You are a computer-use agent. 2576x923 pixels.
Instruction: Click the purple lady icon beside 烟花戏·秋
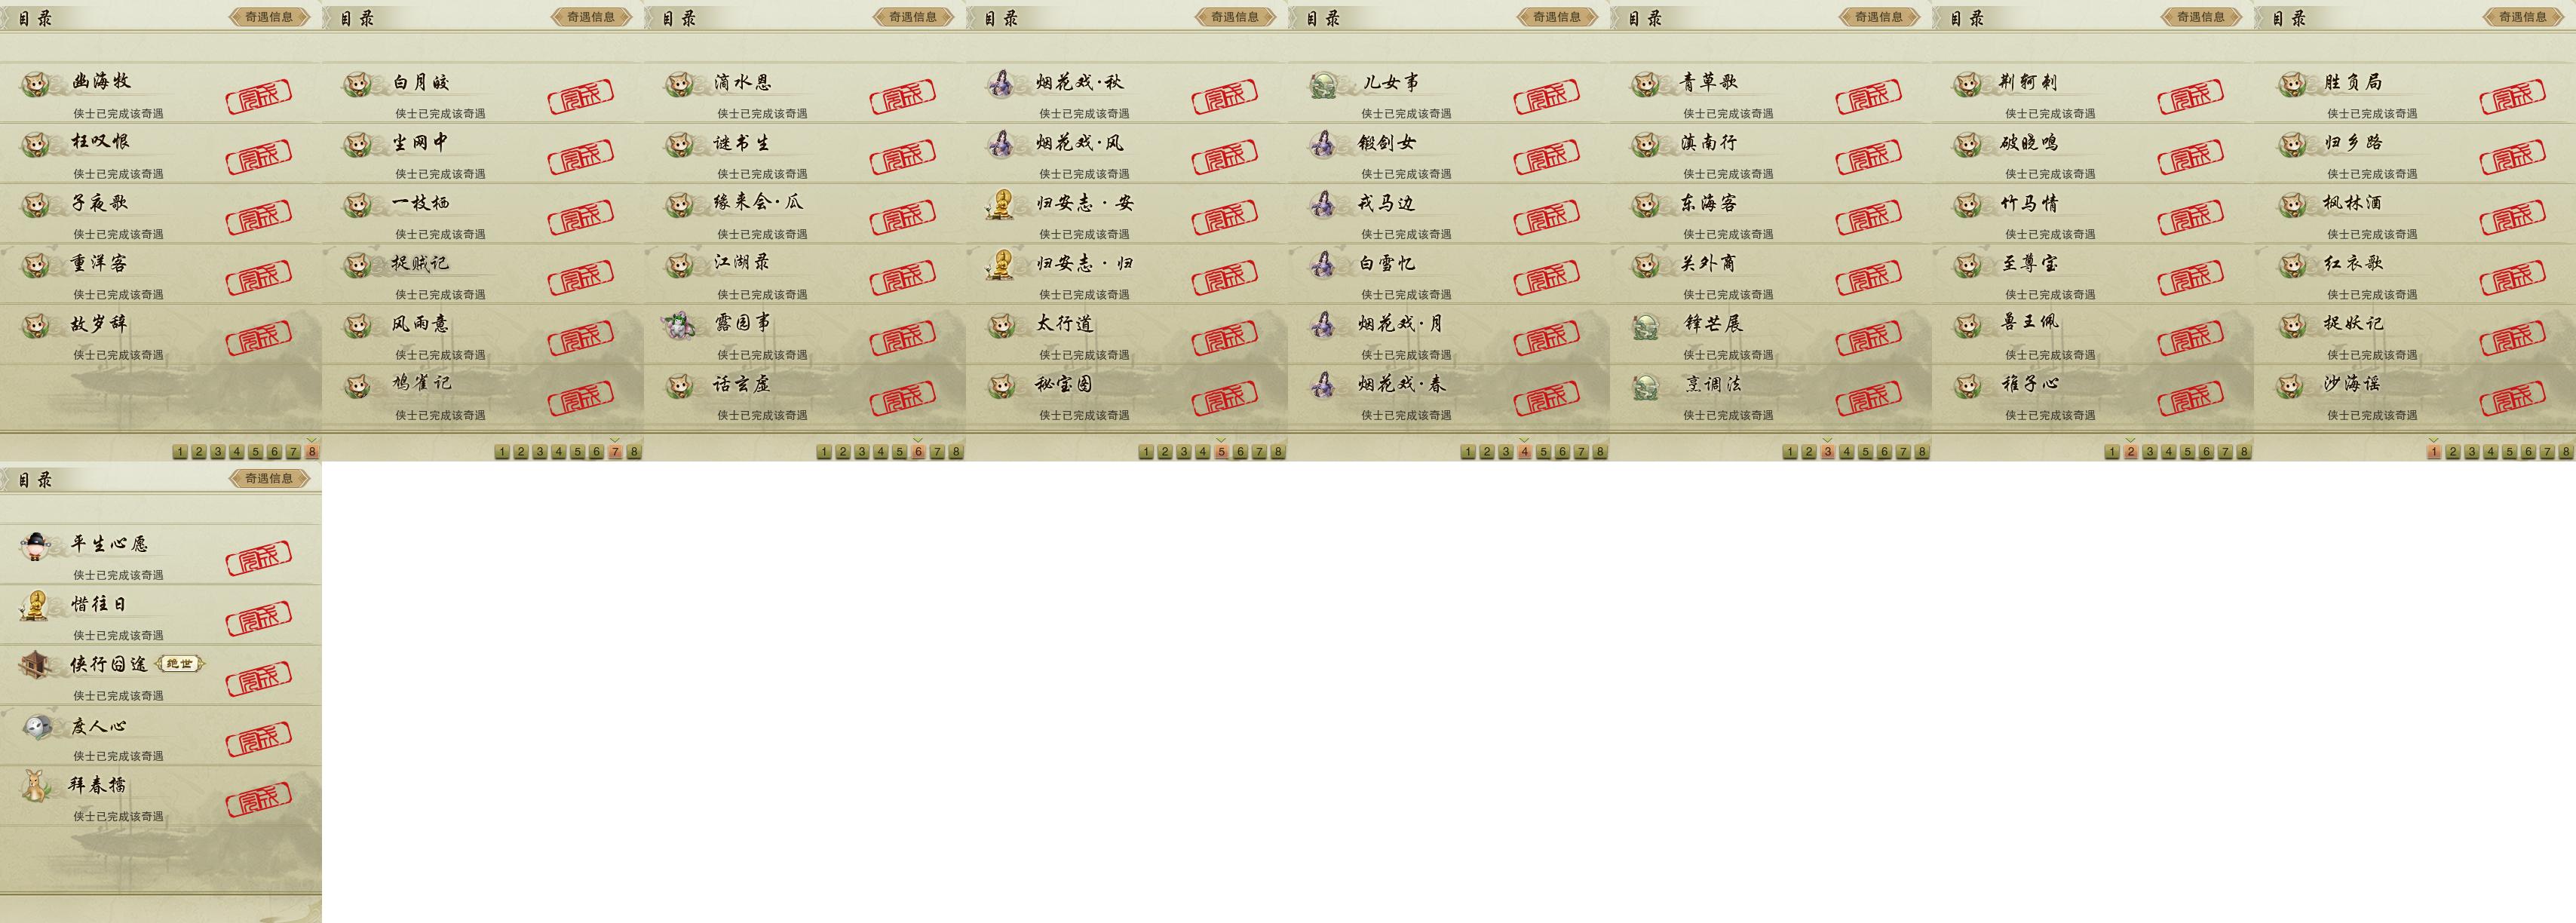pyautogui.click(x=1000, y=84)
